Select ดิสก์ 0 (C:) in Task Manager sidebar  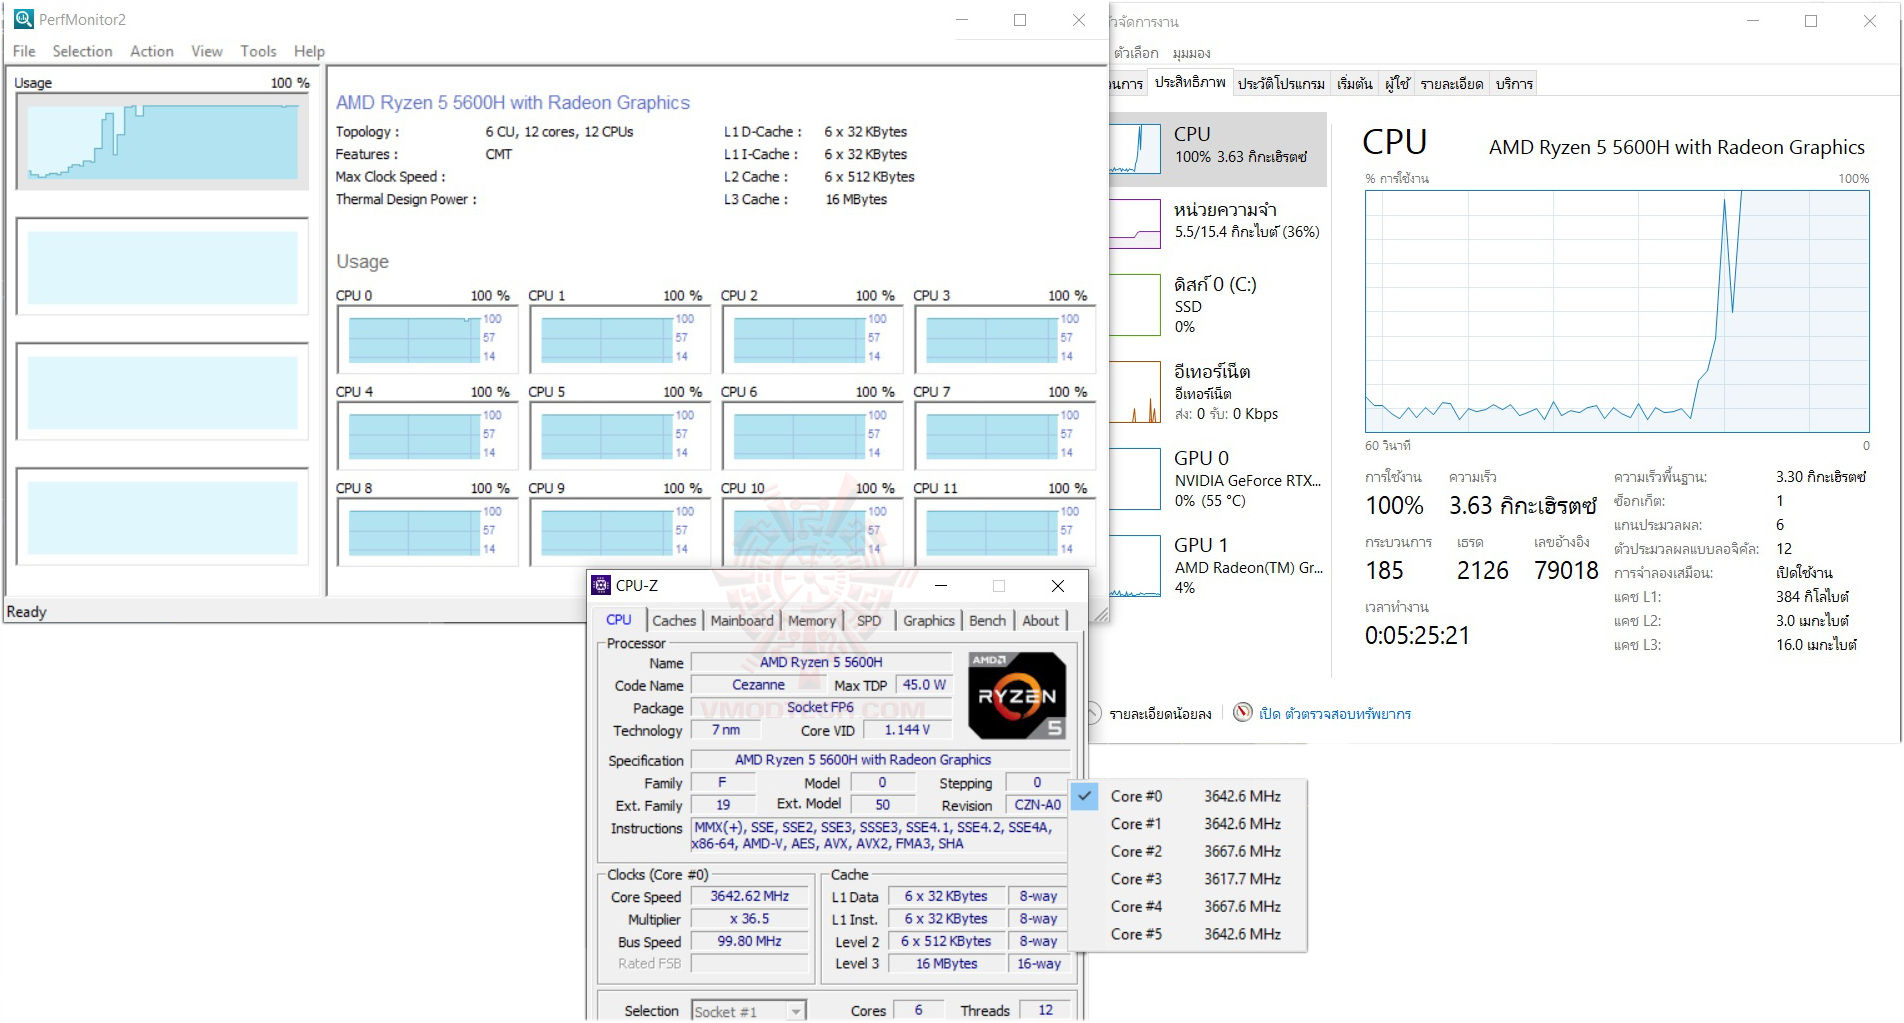1218,305
